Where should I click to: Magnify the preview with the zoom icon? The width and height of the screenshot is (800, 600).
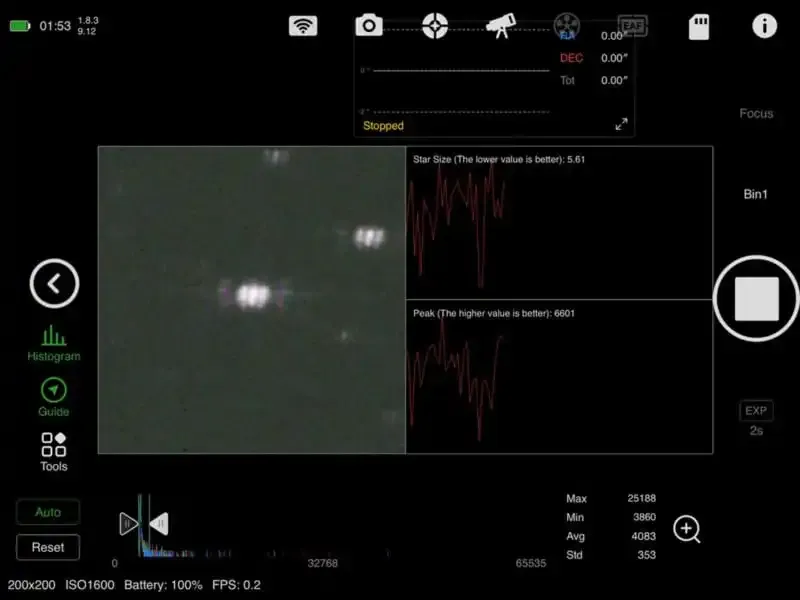point(688,530)
